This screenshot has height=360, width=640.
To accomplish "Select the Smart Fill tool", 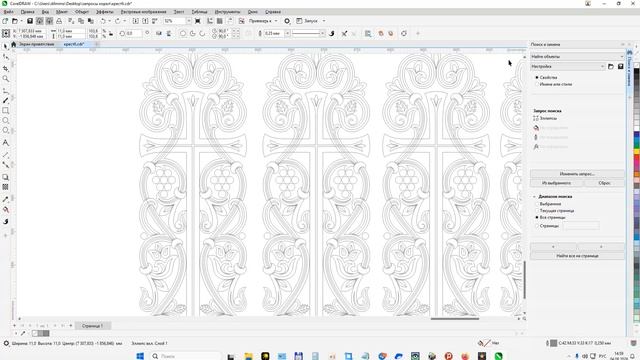I will click(x=5, y=221).
